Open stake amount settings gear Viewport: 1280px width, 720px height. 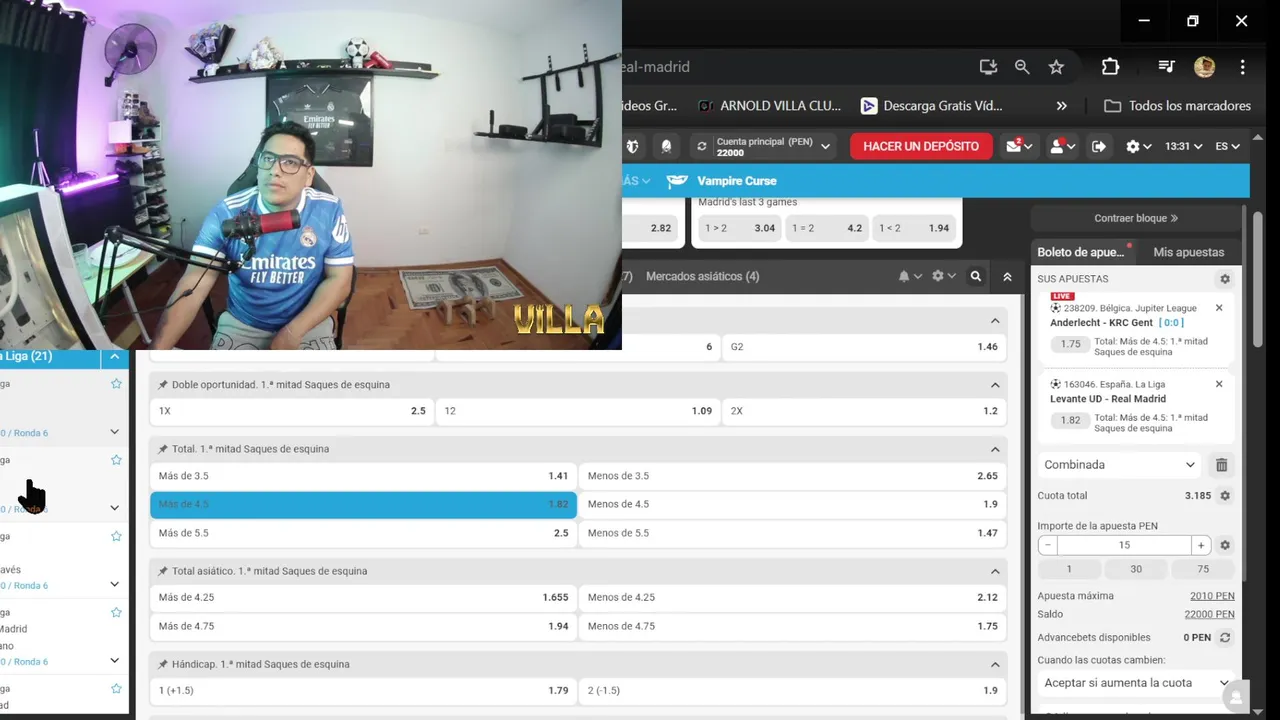click(x=1225, y=545)
